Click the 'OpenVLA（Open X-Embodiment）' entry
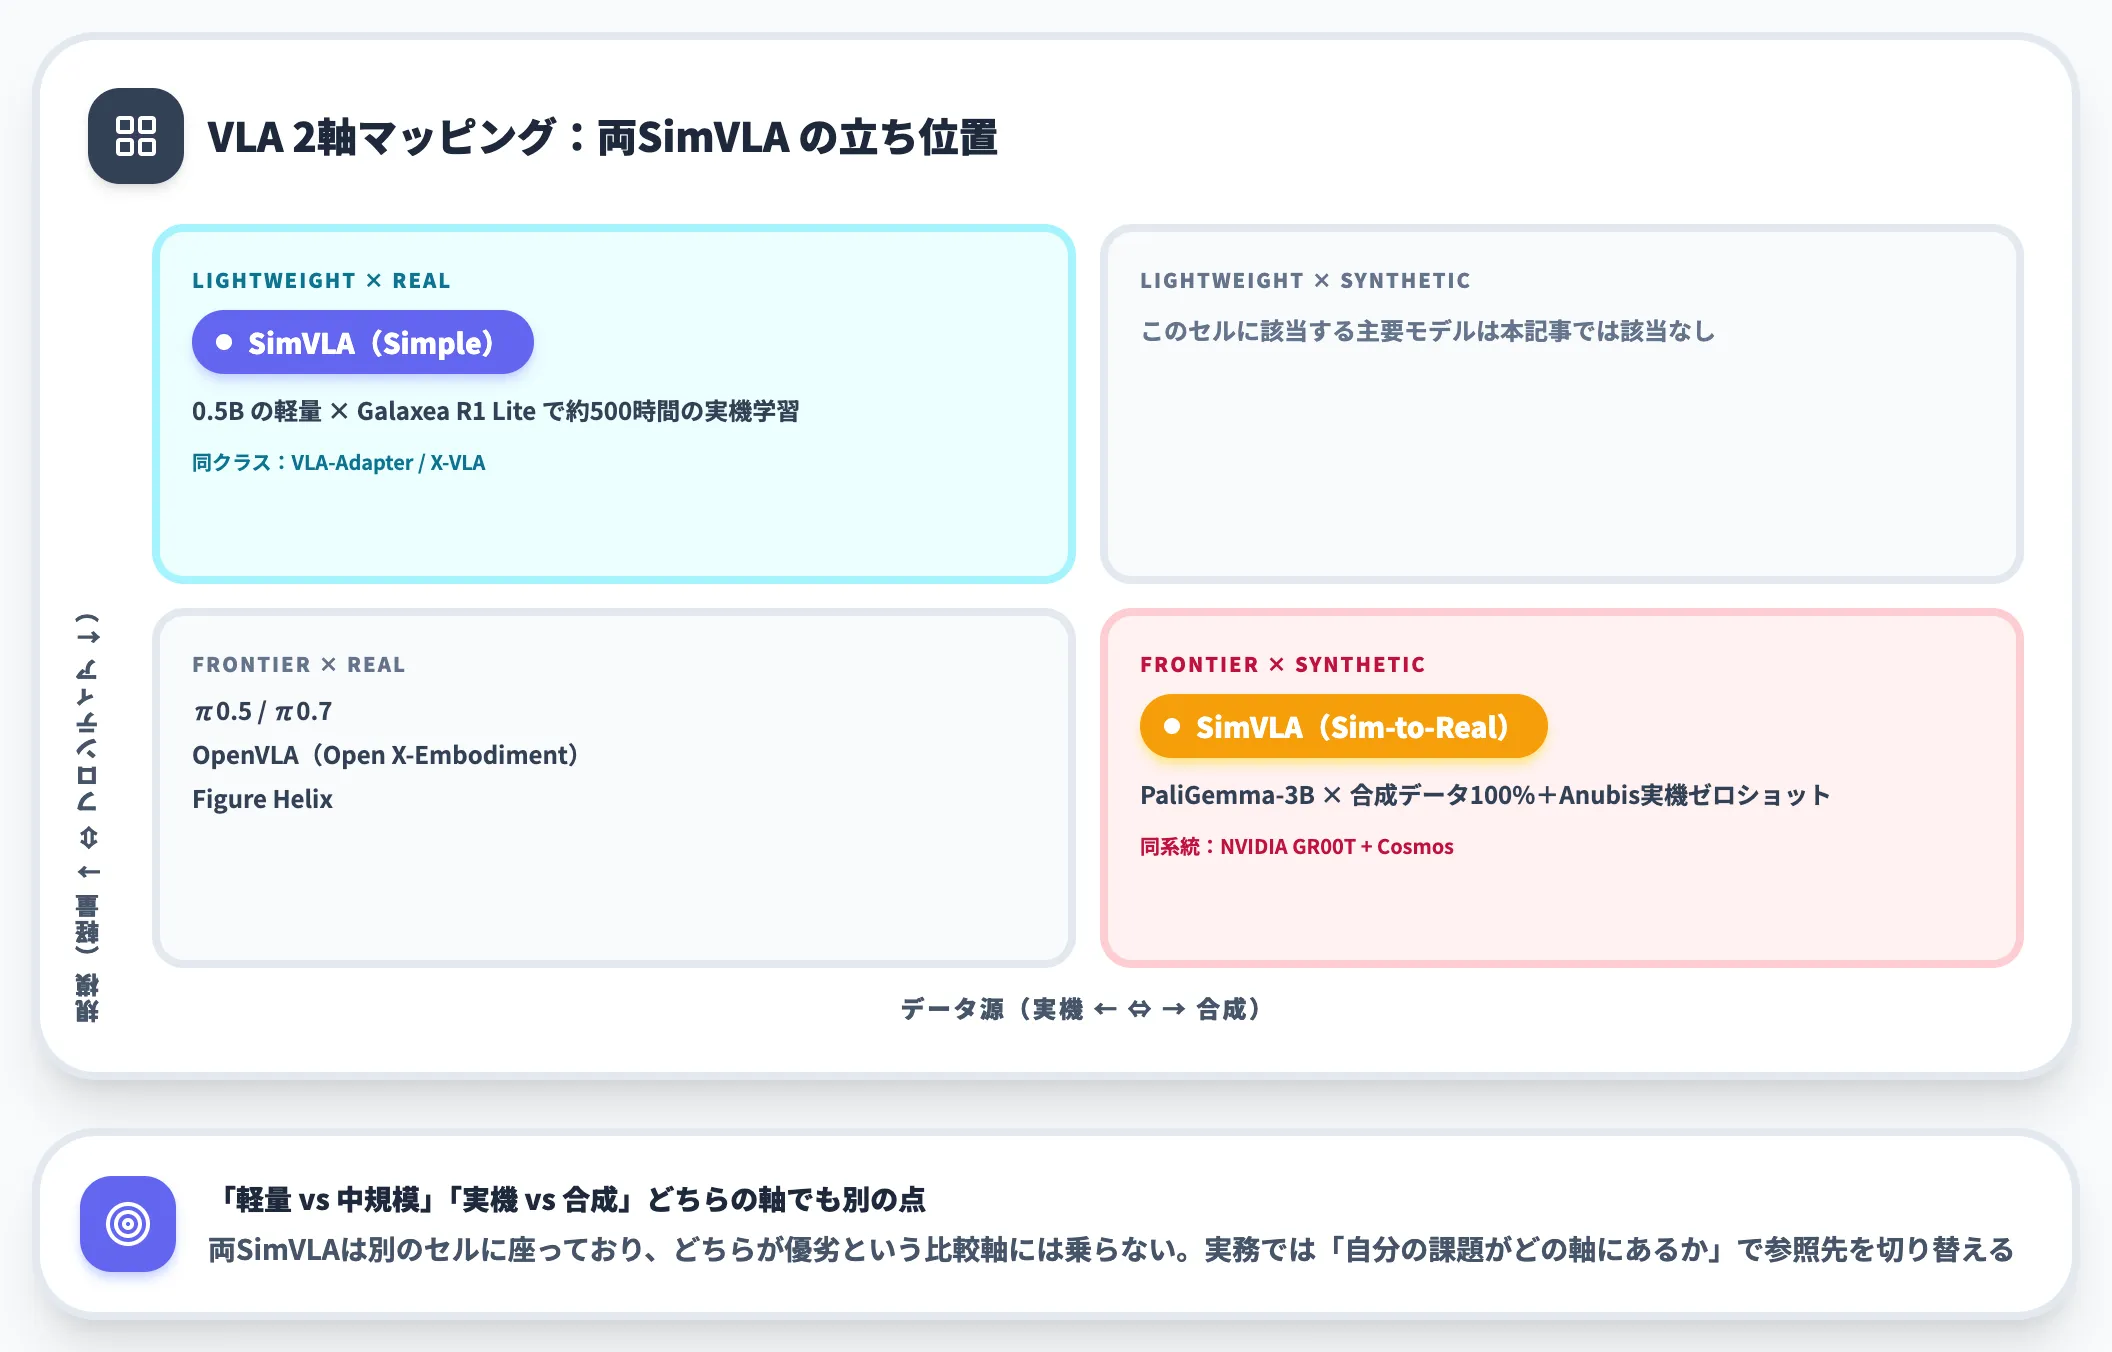2112x1352 pixels. click(386, 755)
